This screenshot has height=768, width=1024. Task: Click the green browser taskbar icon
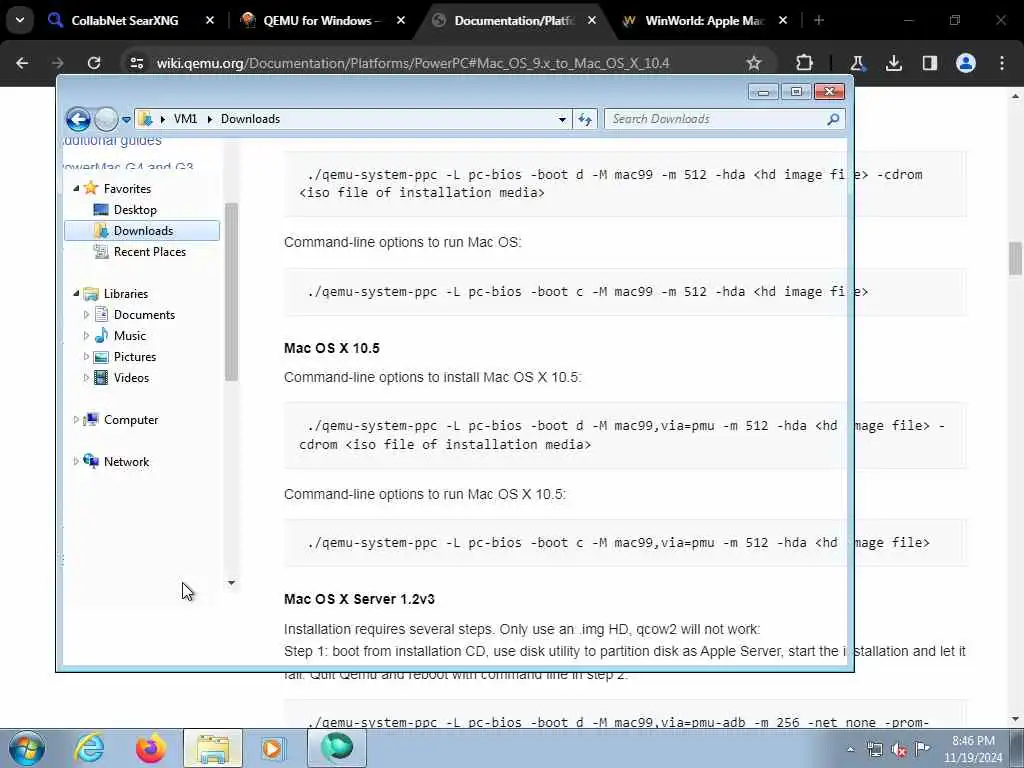pyautogui.click(x=336, y=748)
